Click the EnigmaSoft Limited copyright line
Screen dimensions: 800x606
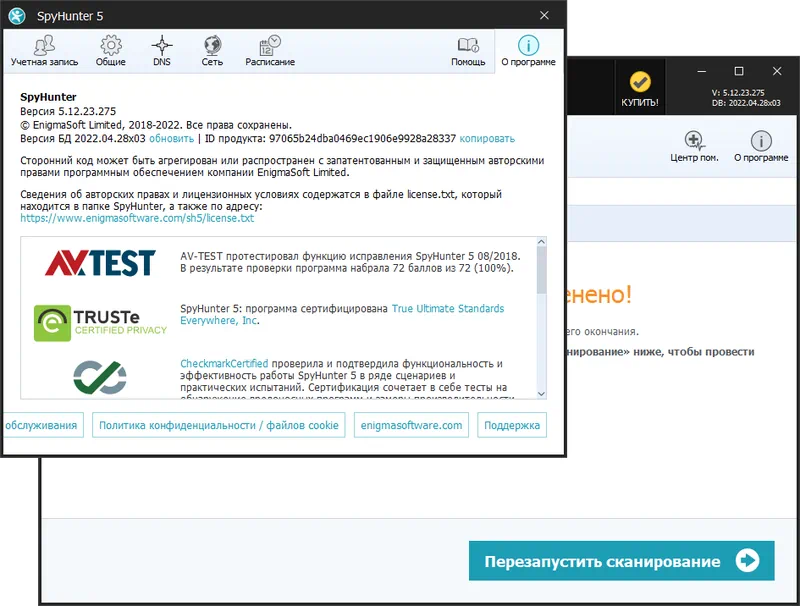click(x=156, y=125)
